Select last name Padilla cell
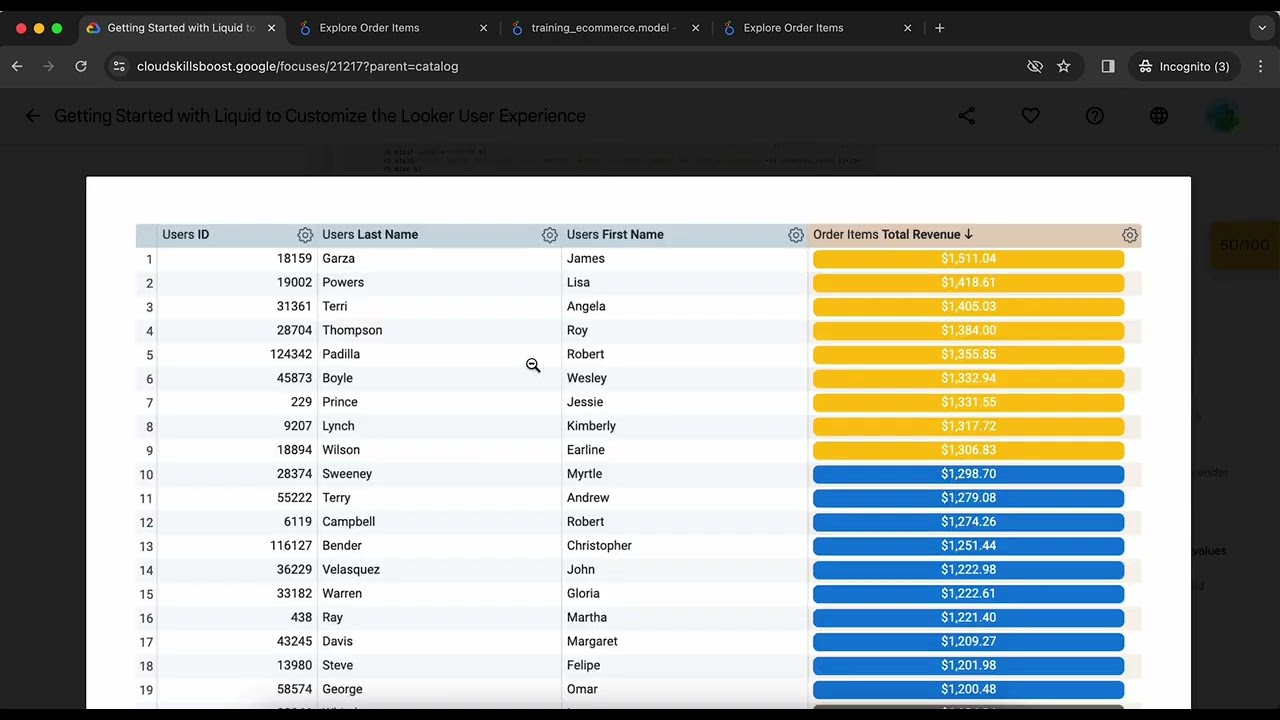This screenshot has height=720, width=1280. click(x=341, y=355)
